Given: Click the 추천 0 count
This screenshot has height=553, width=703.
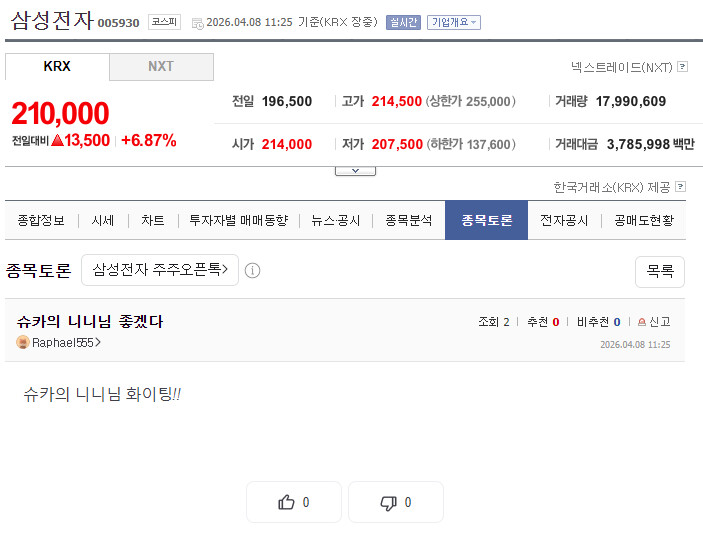Looking at the screenshot, I should (x=543, y=322).
